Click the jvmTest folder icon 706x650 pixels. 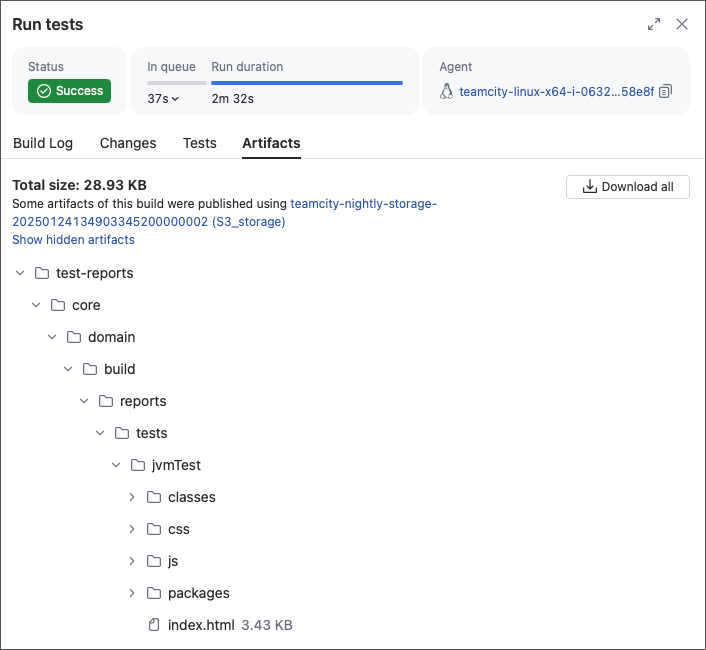pos(138,465)
